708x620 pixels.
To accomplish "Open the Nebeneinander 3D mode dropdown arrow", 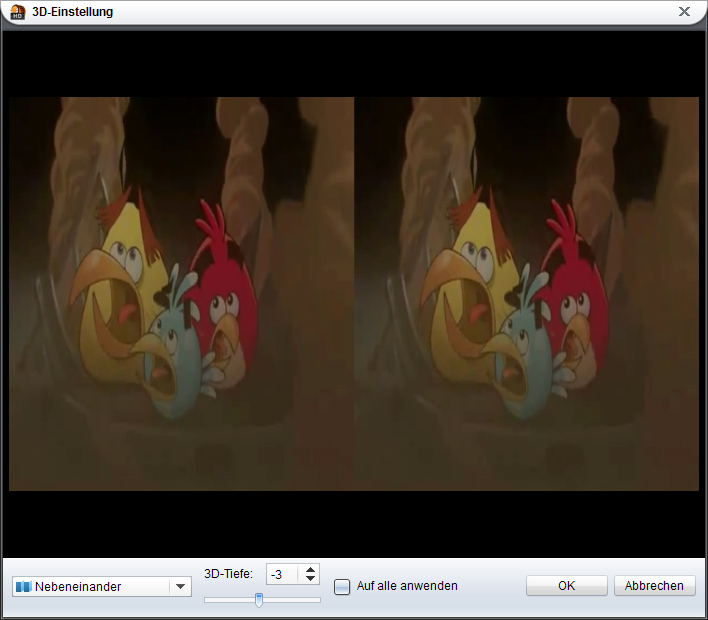I will click(180, 587).
